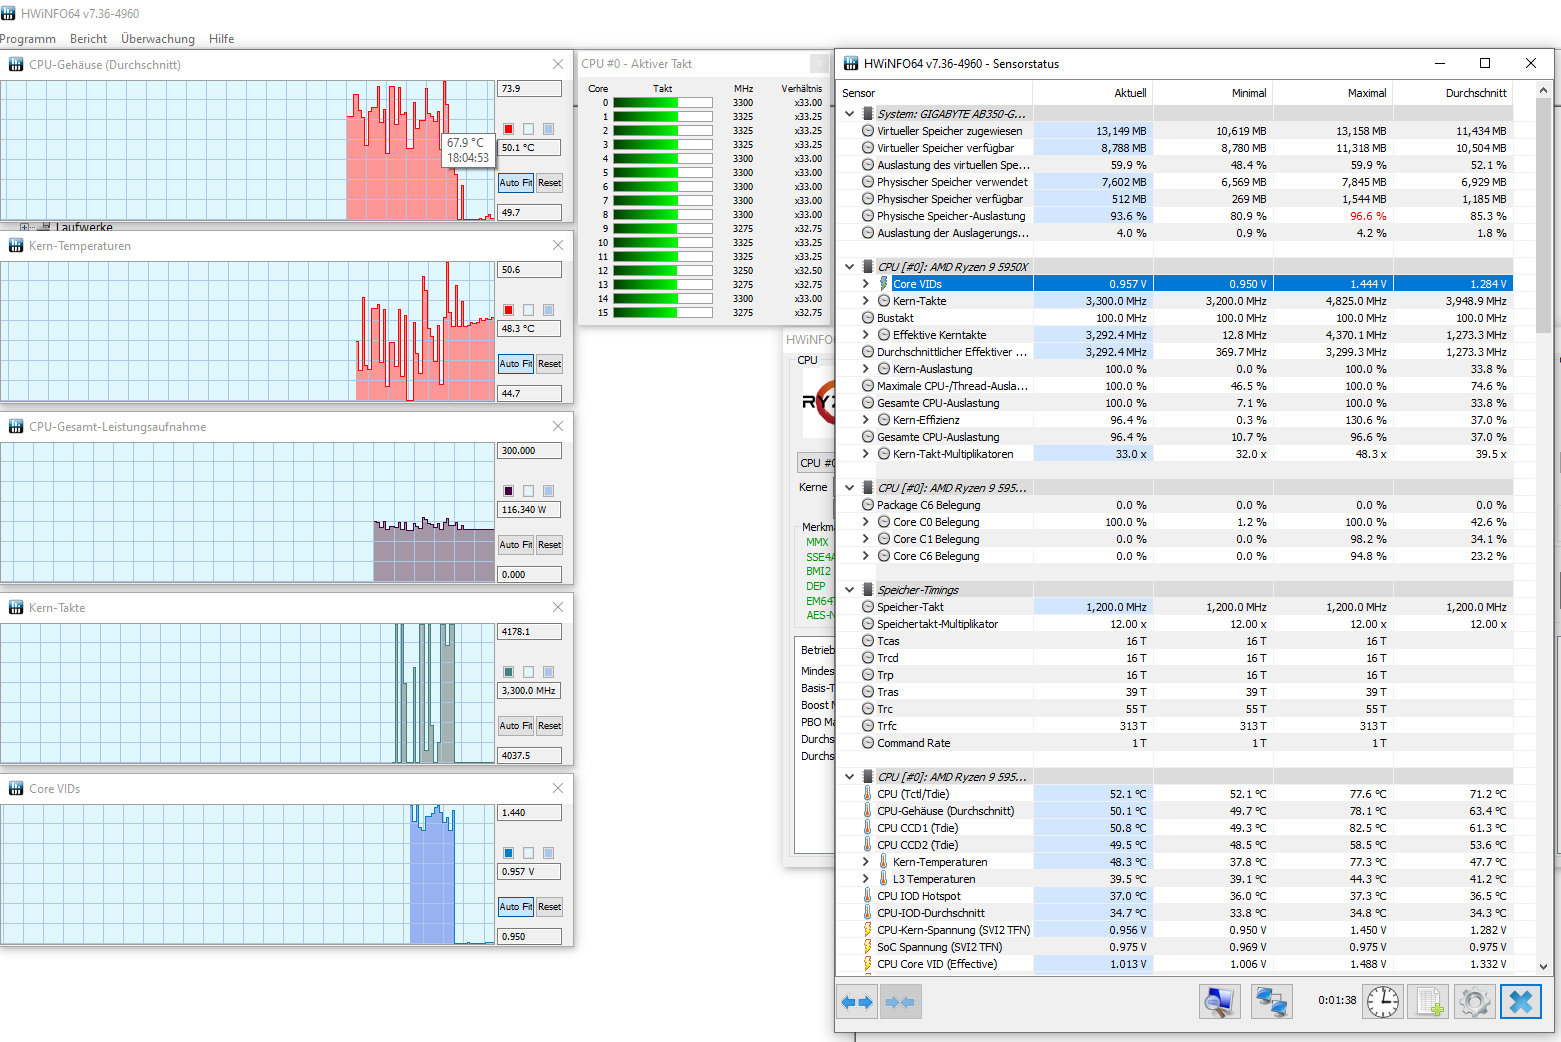Expand the Kern-Takte sensor entry

pos(866,300)
